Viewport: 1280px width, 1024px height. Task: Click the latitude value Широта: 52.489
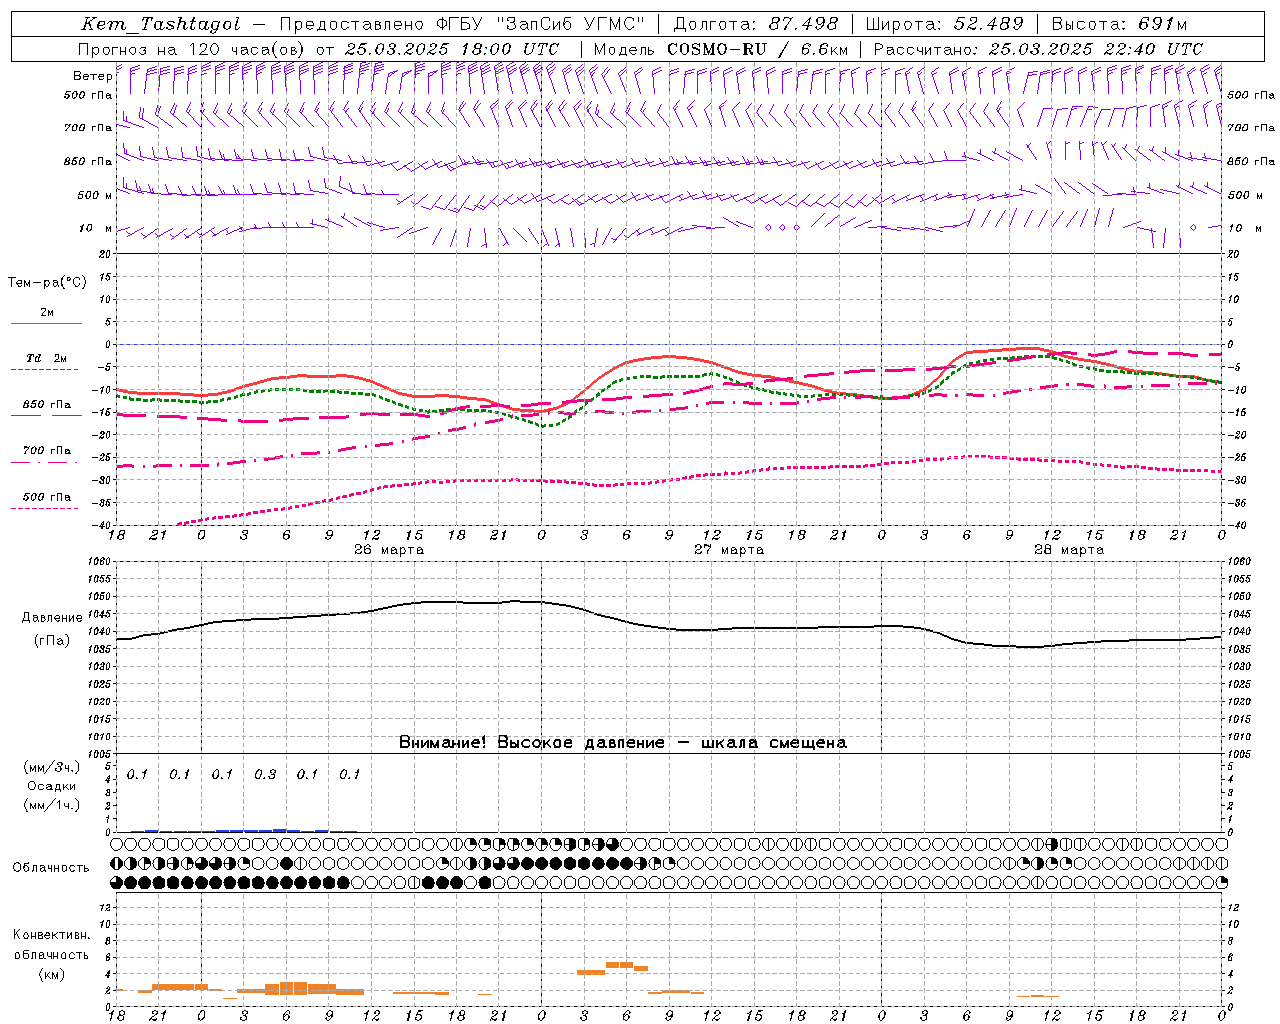pos(945,24)
